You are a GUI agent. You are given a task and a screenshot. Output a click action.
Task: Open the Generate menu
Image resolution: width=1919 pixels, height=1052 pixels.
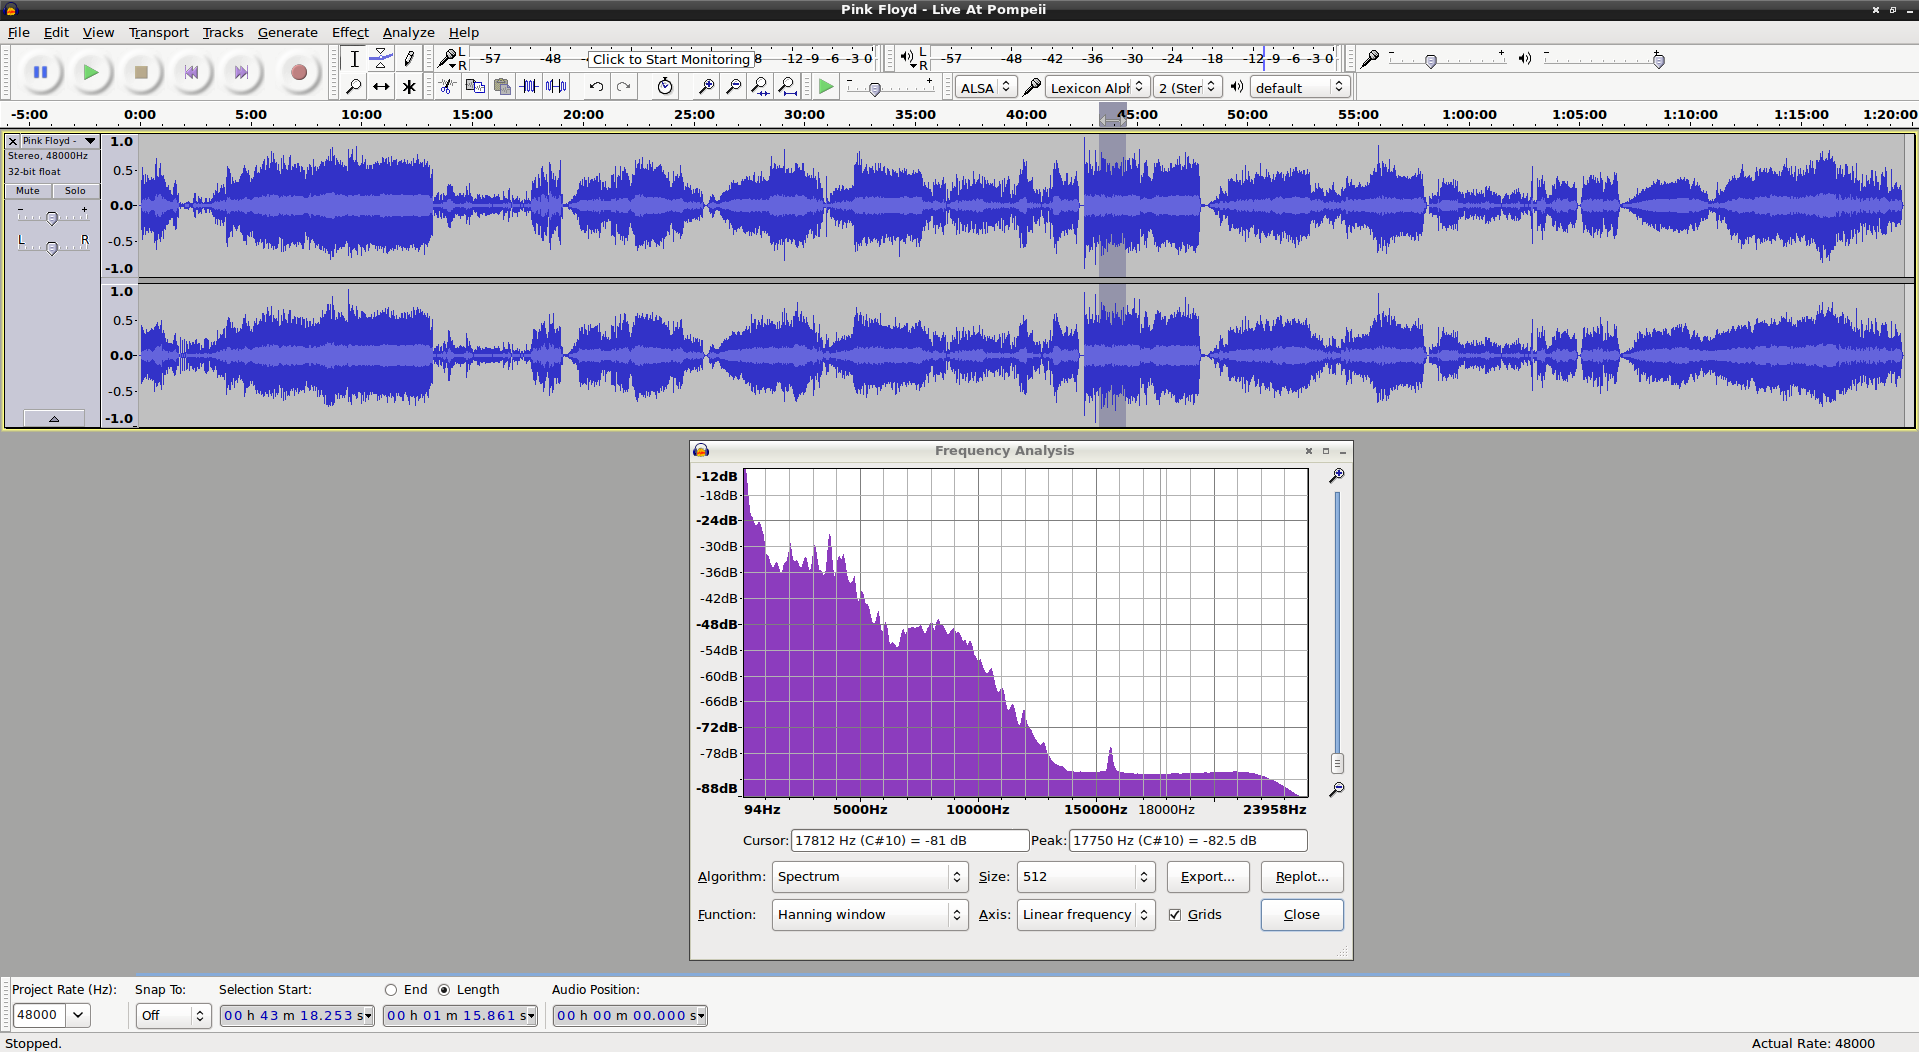tap(287, 33)
